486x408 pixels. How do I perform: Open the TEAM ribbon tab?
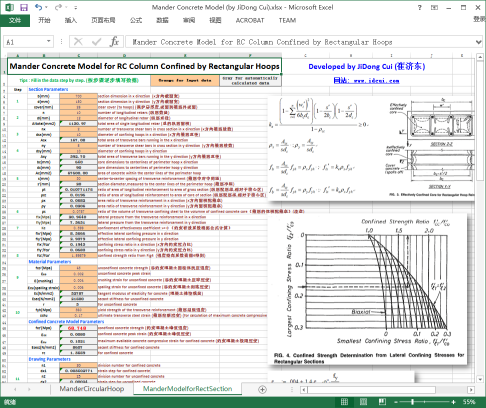click(287, 20)
